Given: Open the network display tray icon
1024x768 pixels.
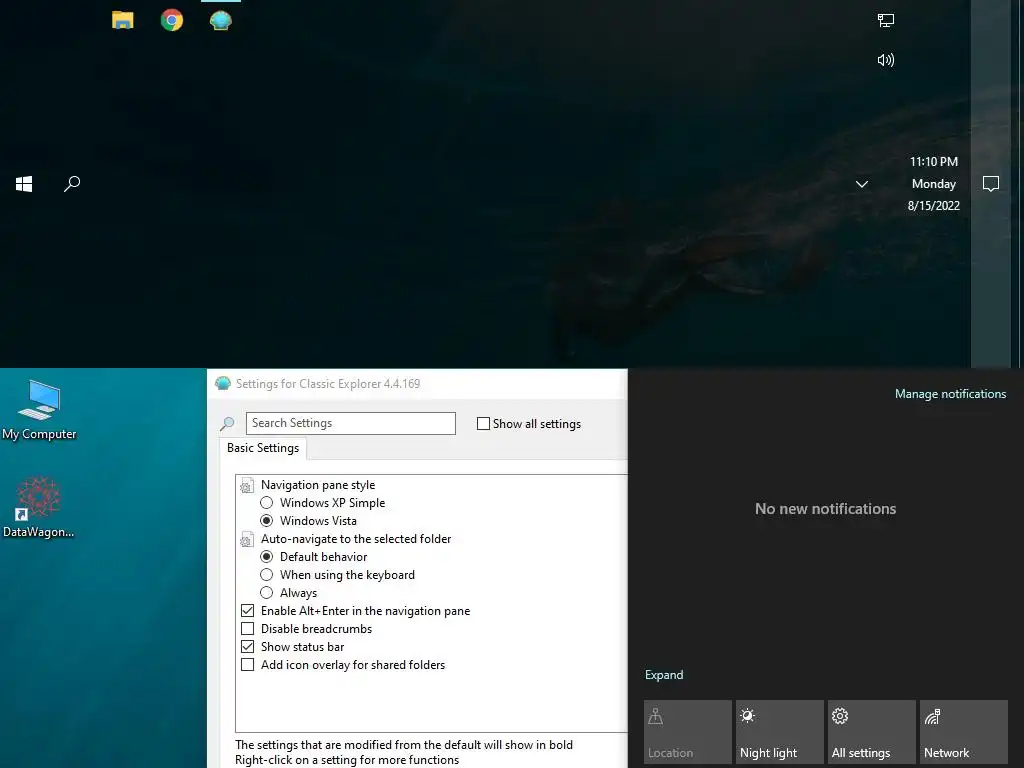Looking at the screenshot, I should [x=886, y=20].
